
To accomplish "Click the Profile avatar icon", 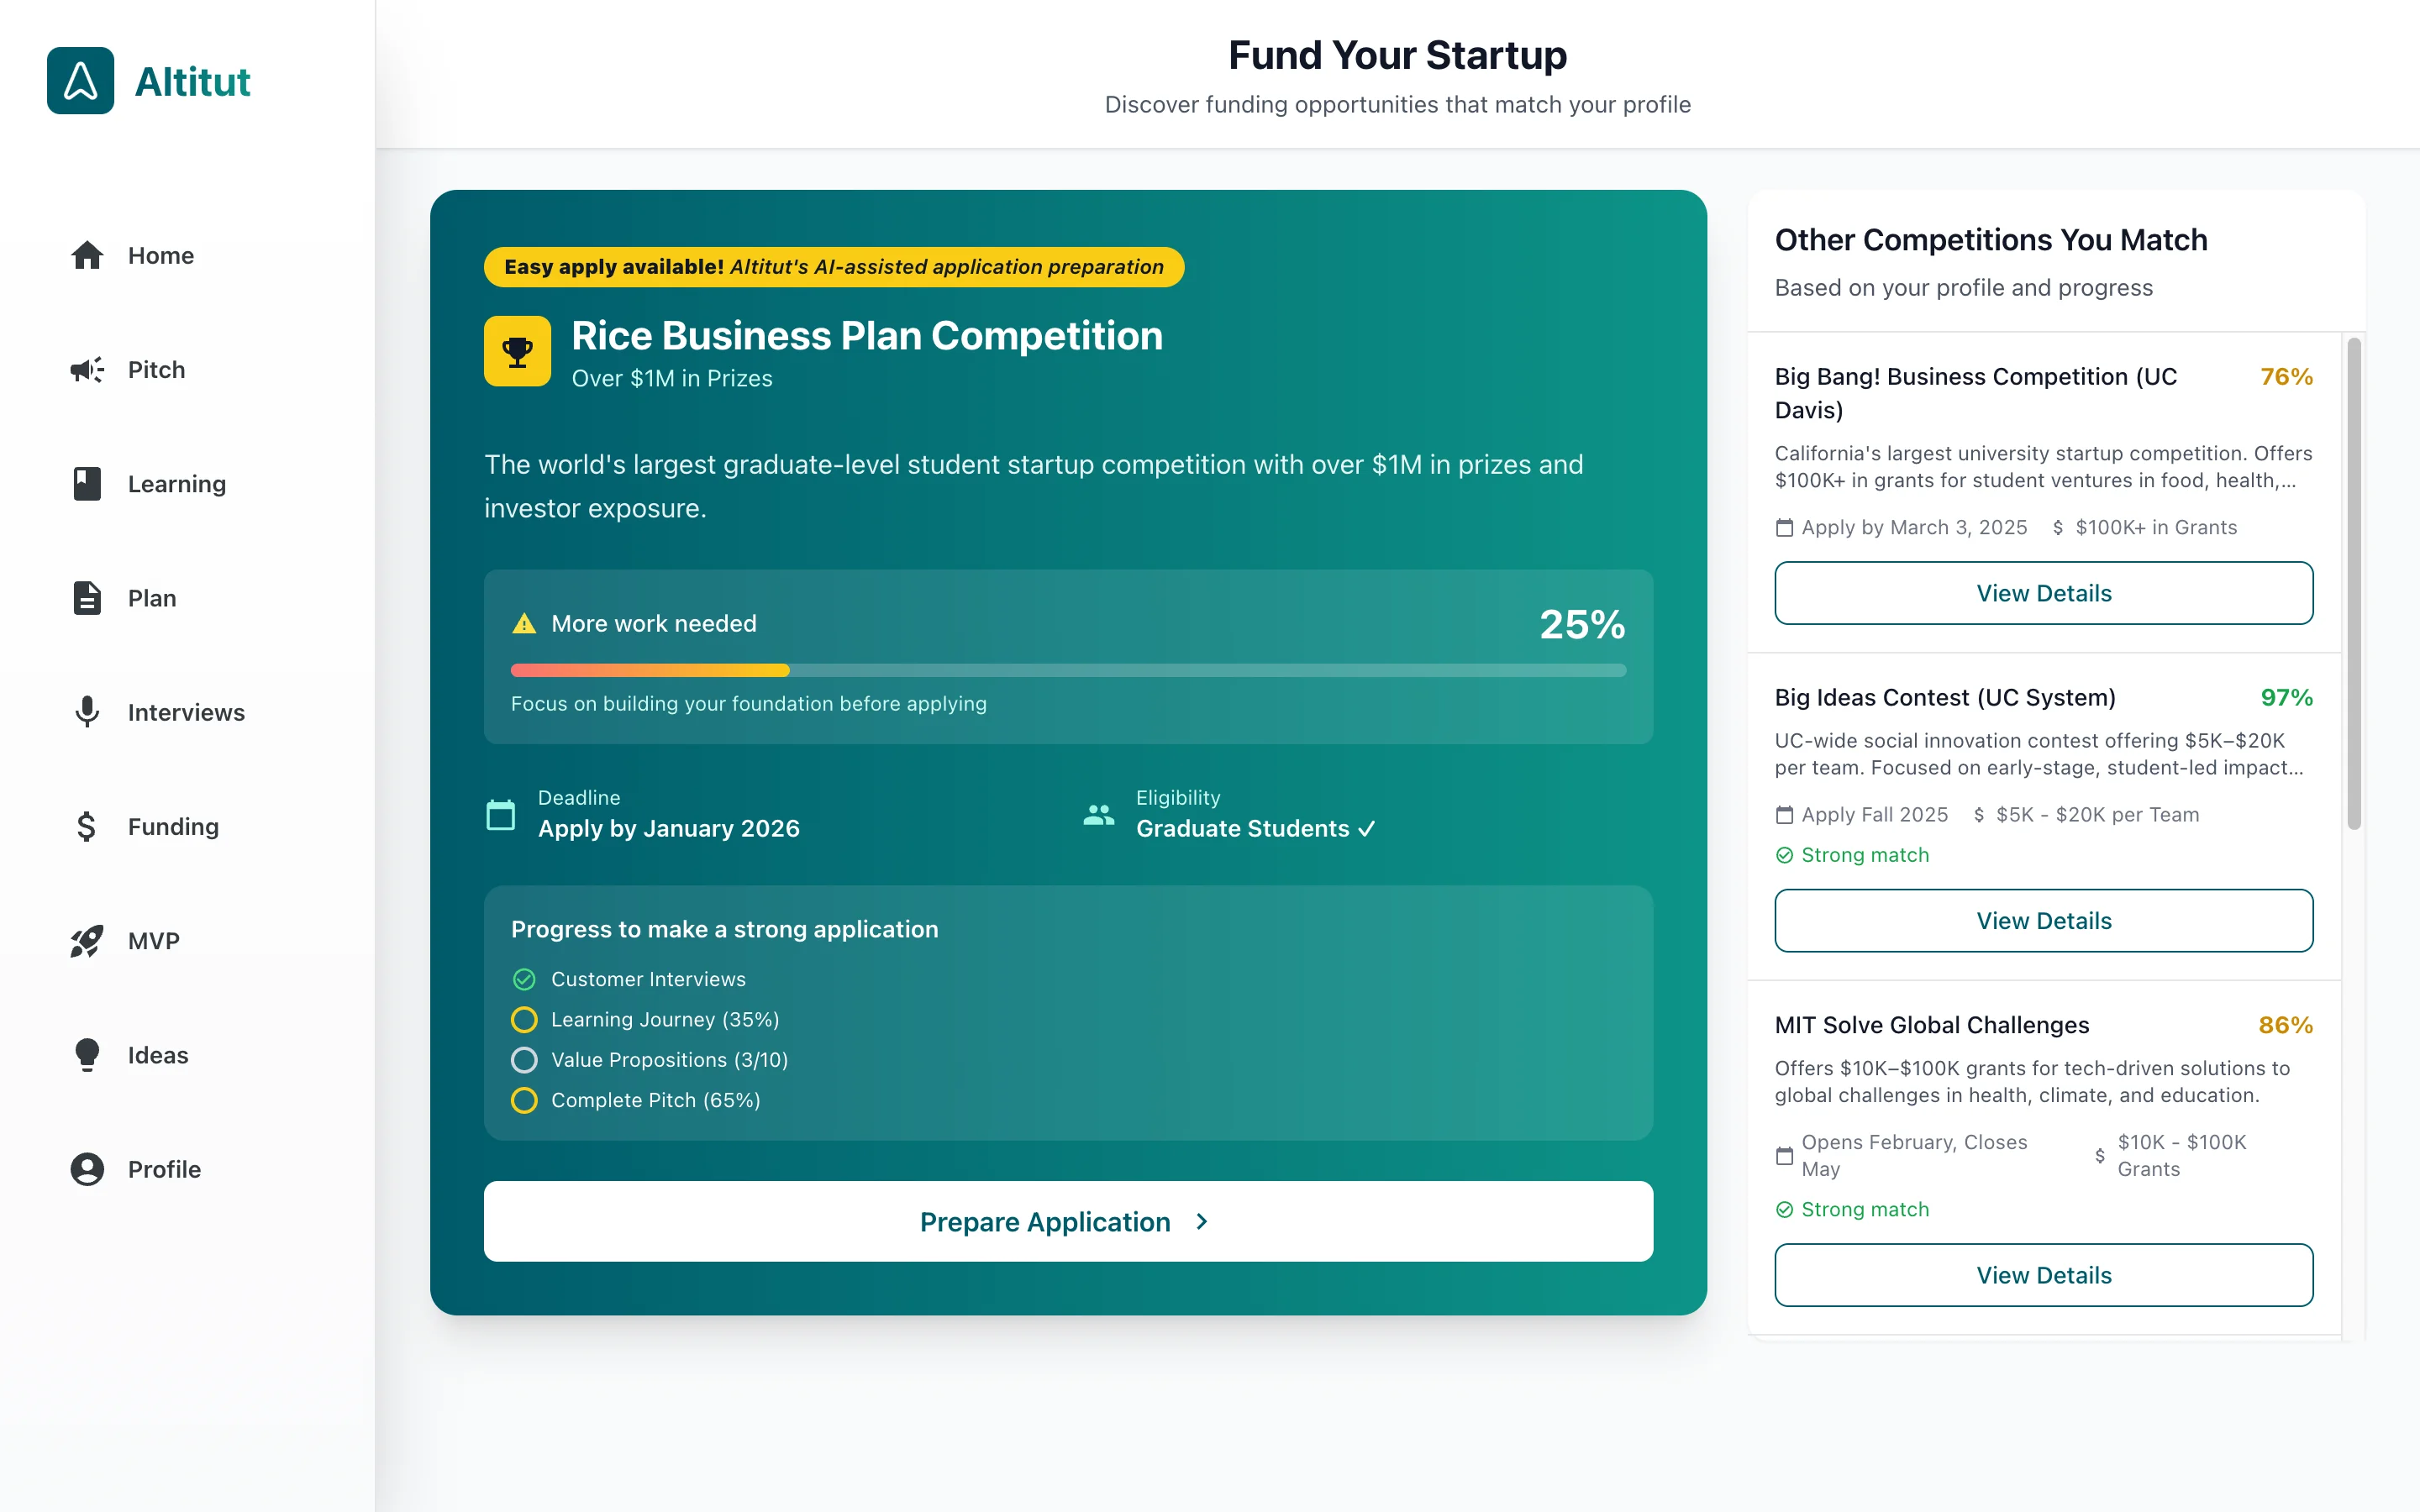I will pyautogui.click(x=87, y=1169).
